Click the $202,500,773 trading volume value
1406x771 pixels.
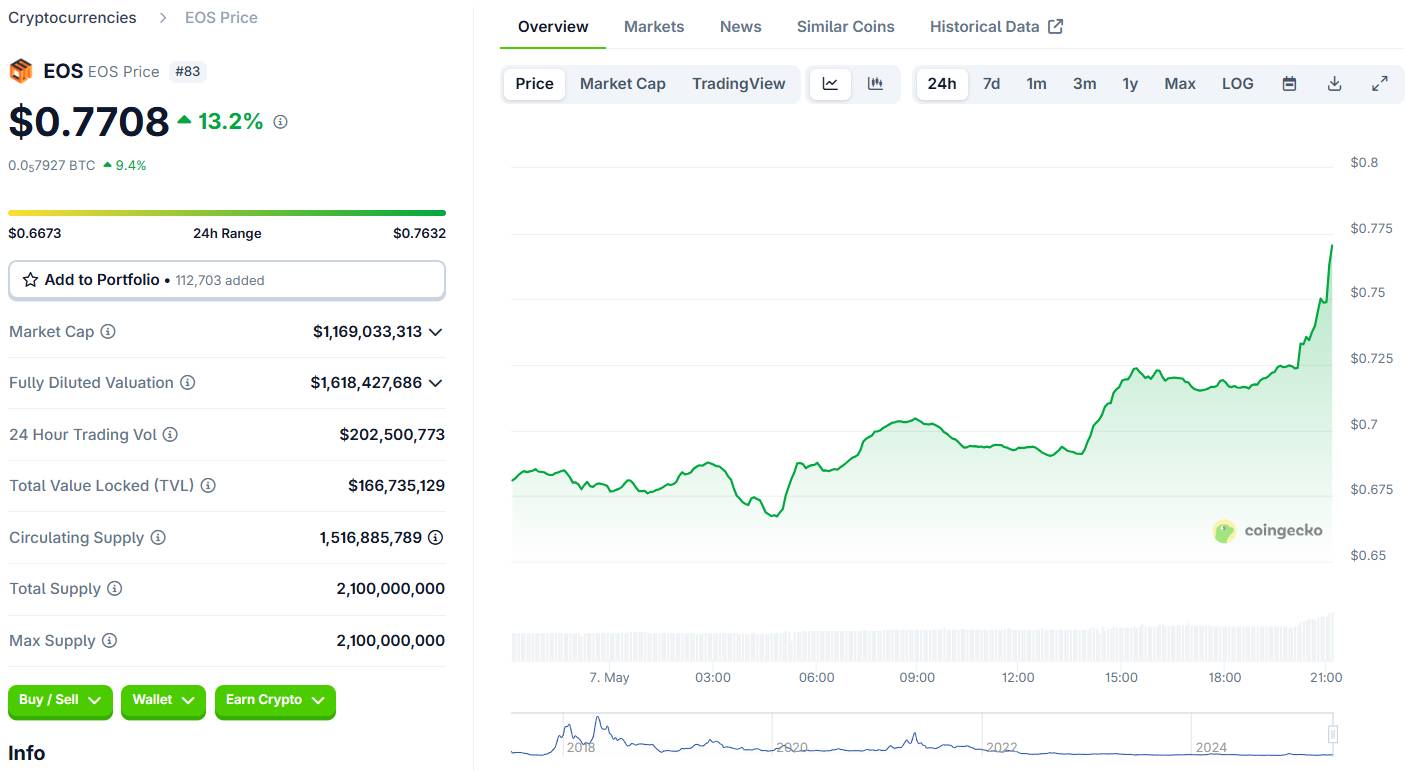(392, 435)
